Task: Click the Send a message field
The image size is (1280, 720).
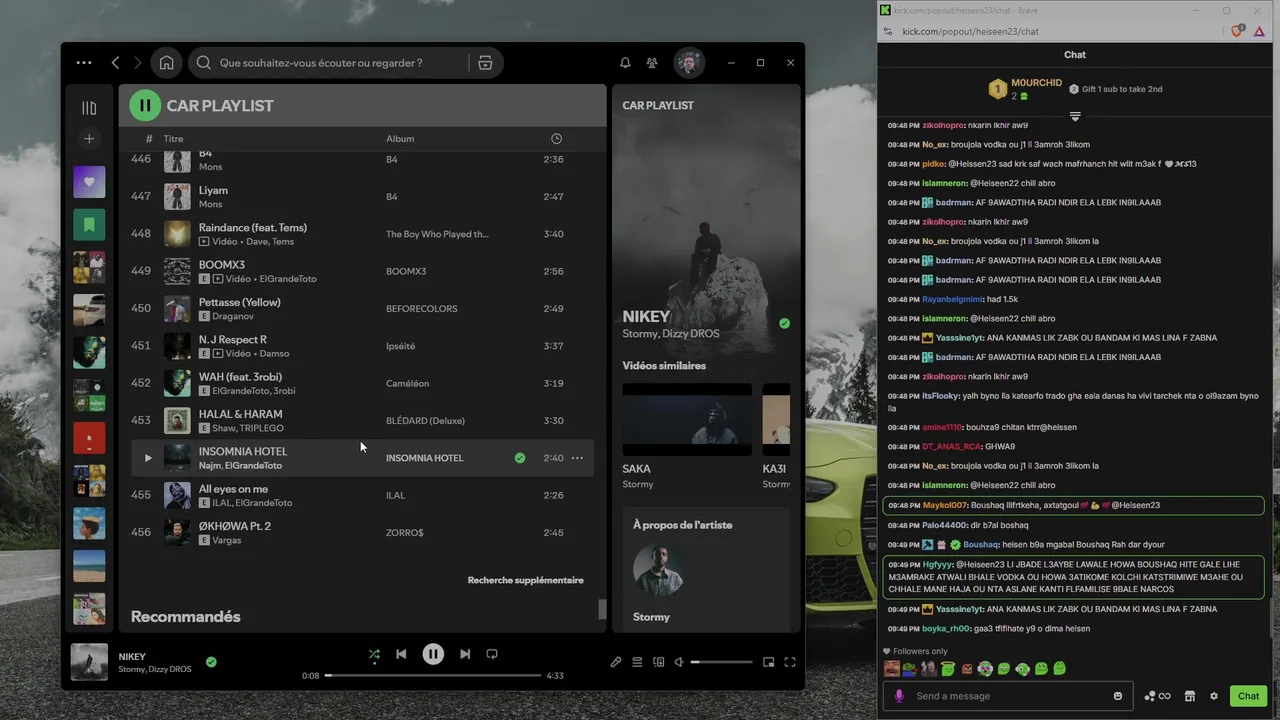Action: pyautogui.click(x=1008, y=696)
